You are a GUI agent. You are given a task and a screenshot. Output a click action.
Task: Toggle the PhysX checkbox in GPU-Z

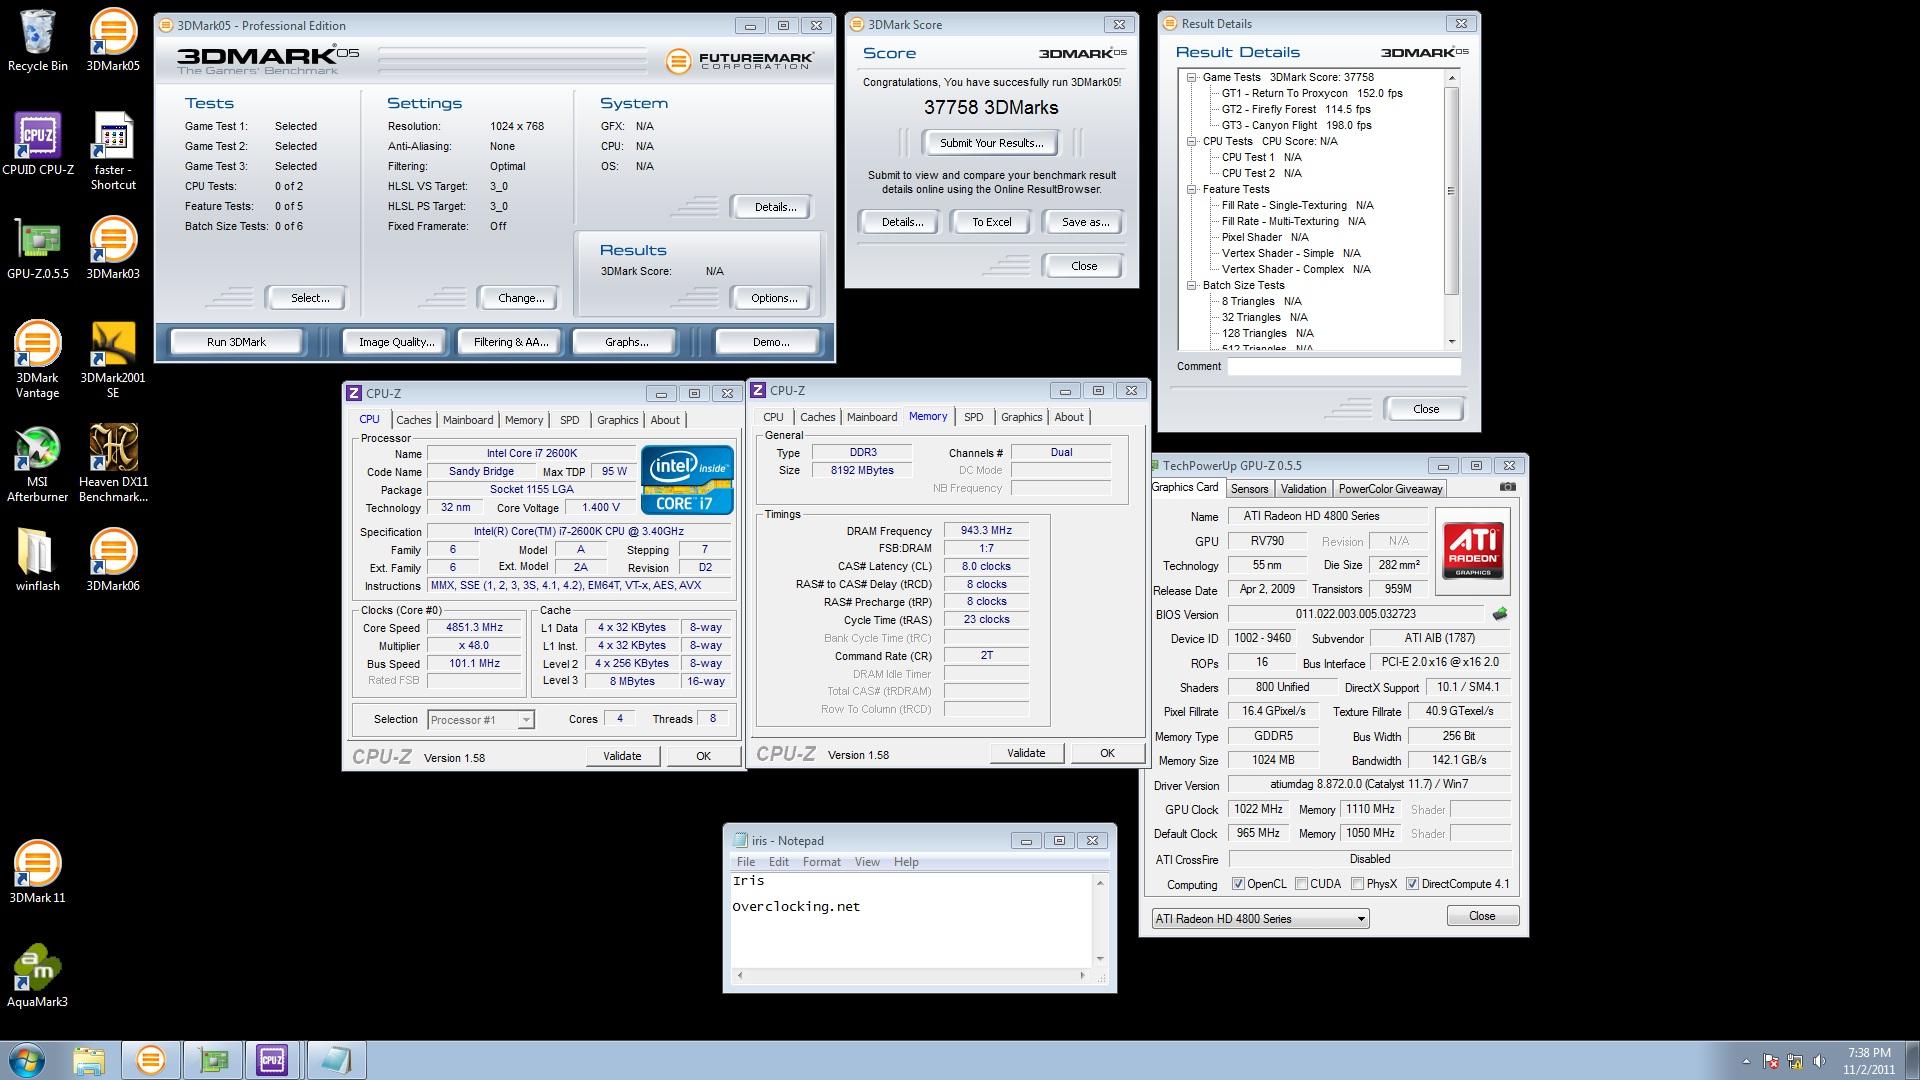(x=1357, y=884)
